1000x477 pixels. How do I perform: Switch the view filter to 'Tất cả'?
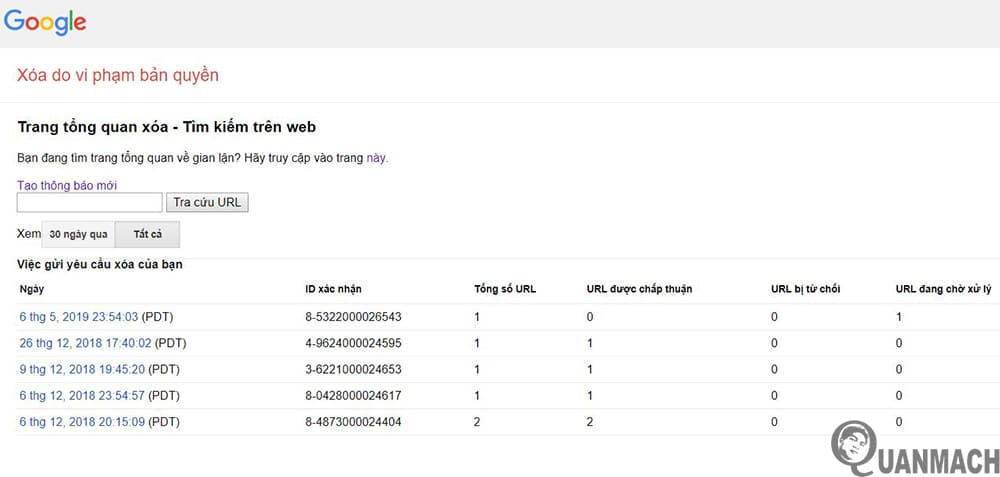tap(147, 234)
